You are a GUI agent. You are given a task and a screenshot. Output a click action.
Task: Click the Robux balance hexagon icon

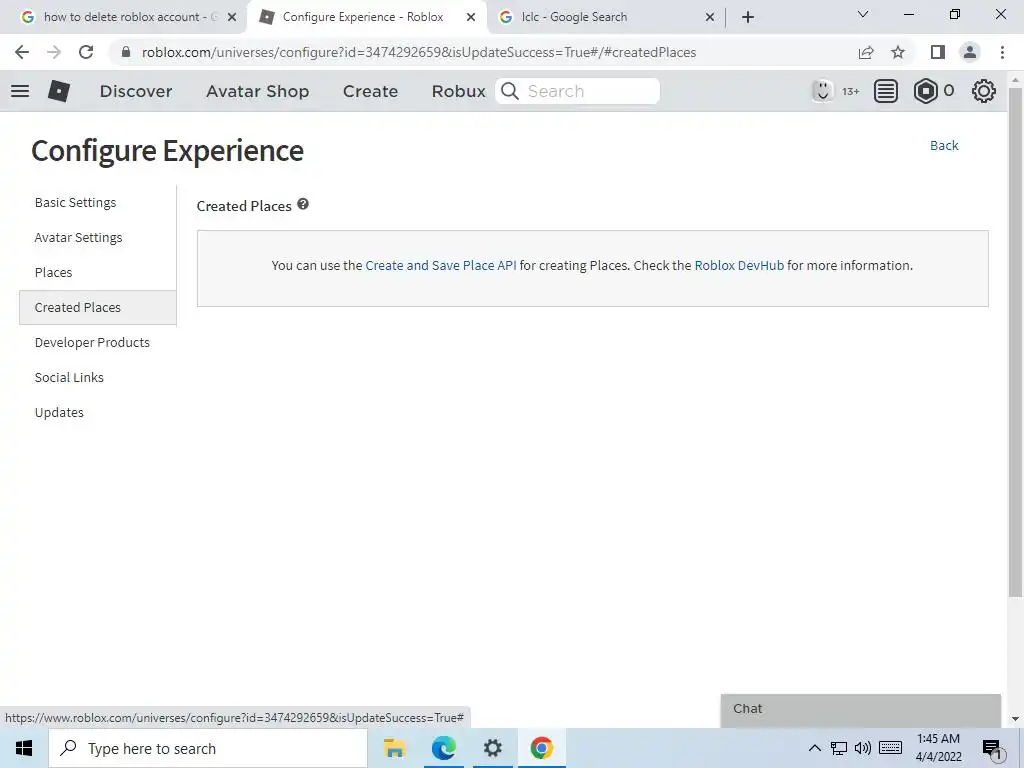pos(925,91)
